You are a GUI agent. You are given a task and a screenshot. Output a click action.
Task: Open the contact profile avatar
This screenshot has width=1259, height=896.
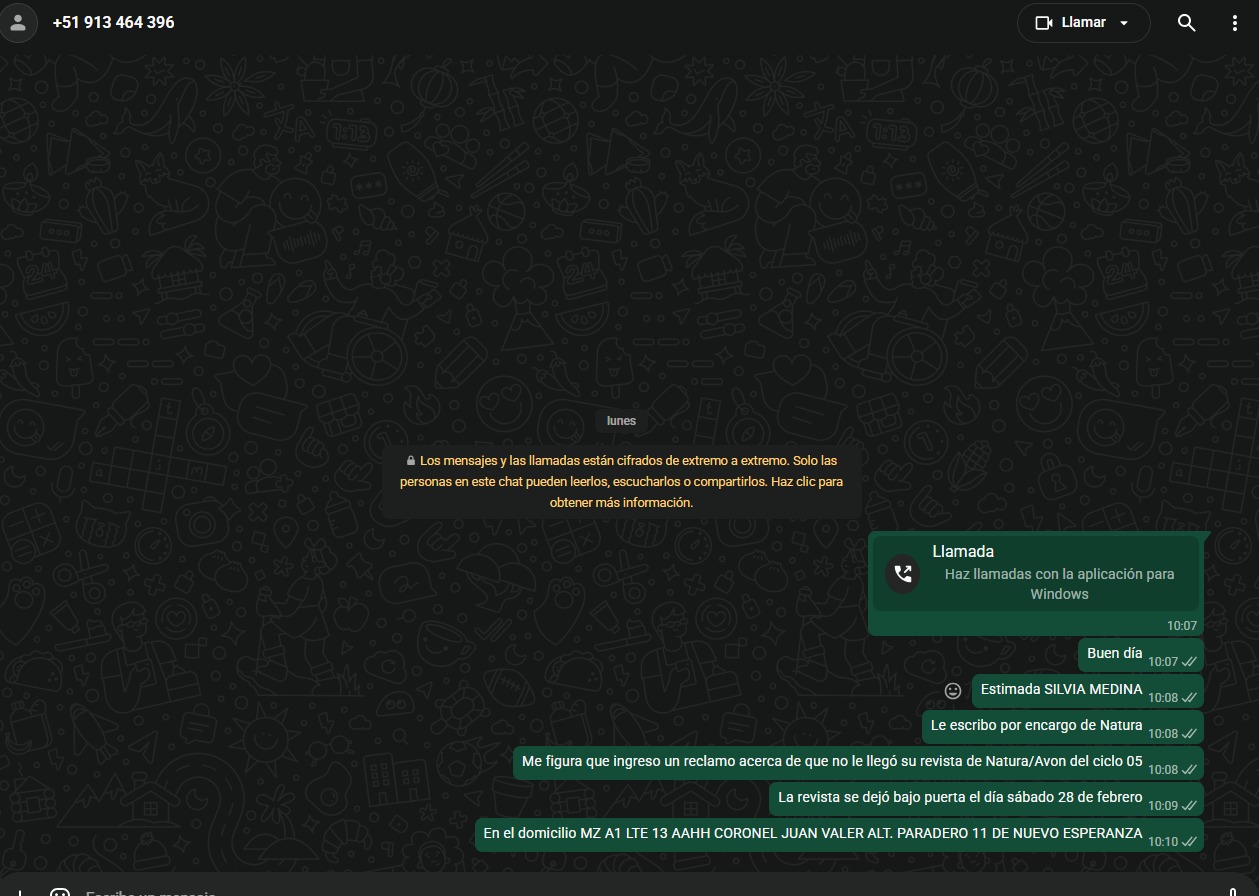click(18, 22)
